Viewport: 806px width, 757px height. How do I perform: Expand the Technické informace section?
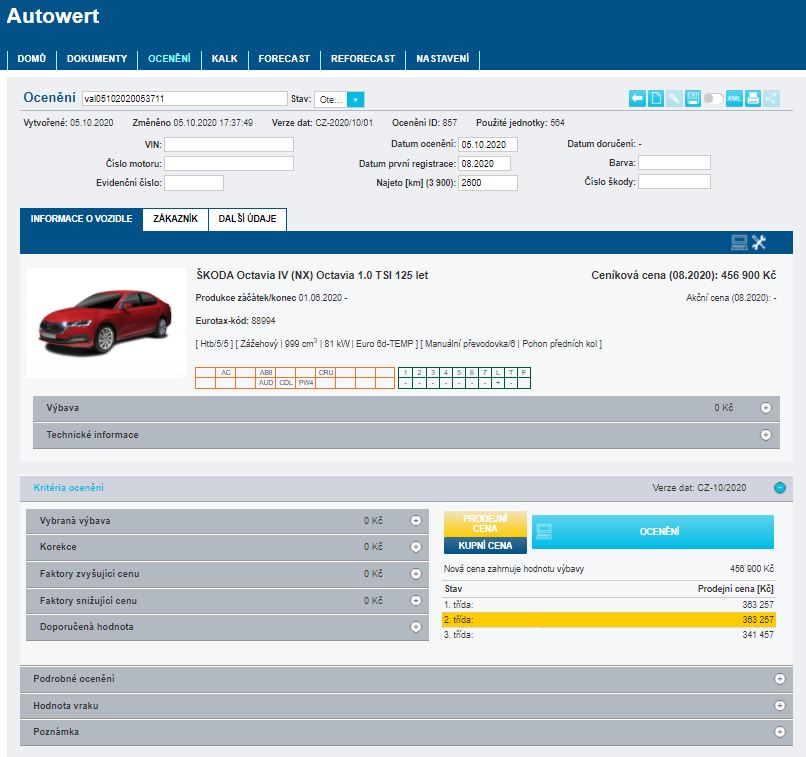tap(766, 435)
